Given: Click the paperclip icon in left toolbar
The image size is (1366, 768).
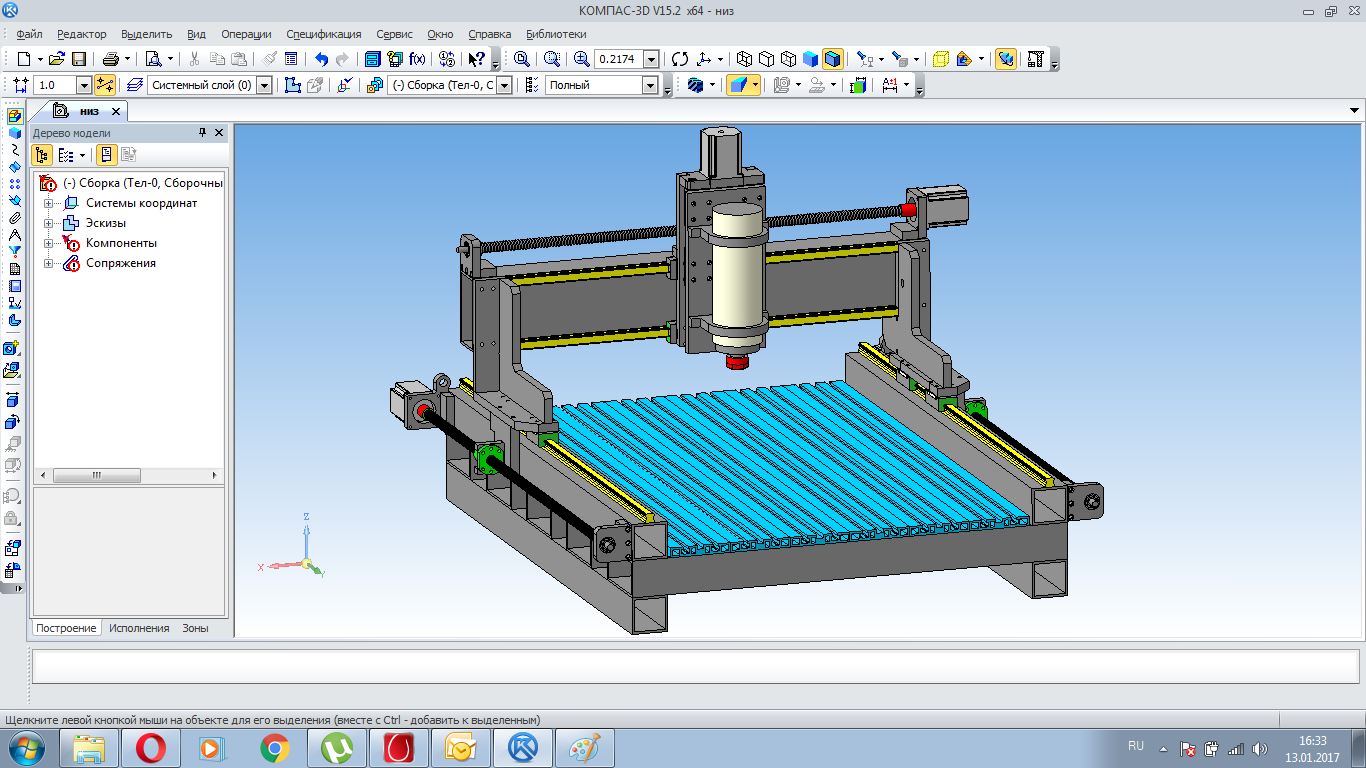Looking at the screenshot, I should [x=14, y=217].
